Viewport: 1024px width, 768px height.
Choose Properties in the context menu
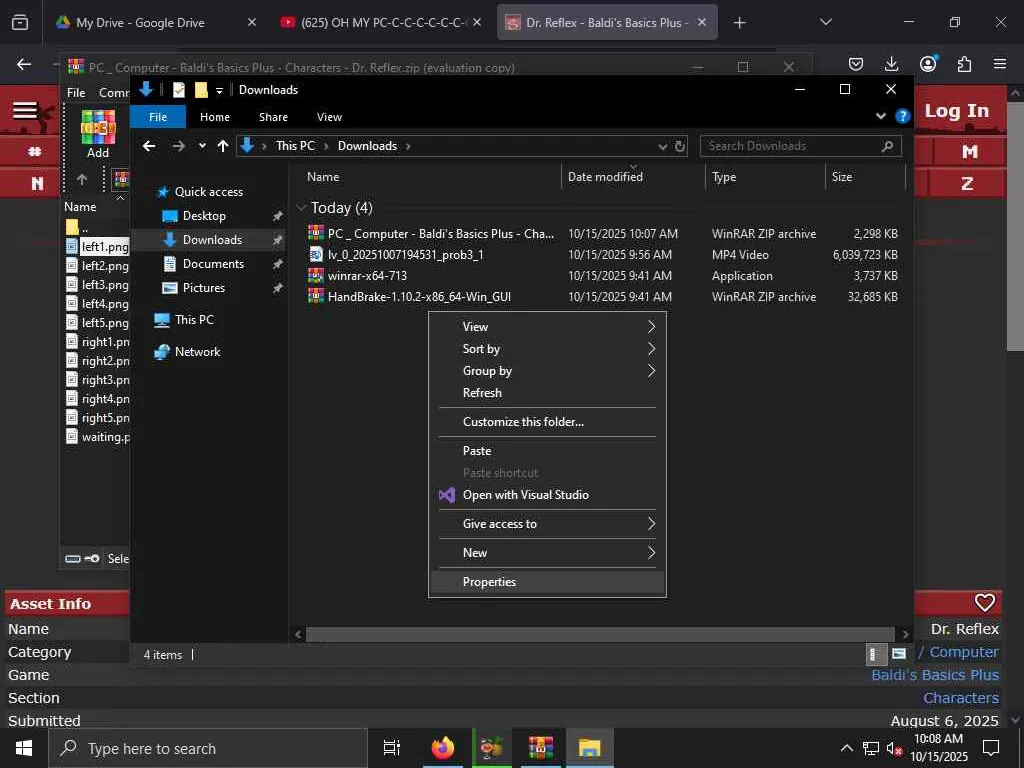[547, 582]
